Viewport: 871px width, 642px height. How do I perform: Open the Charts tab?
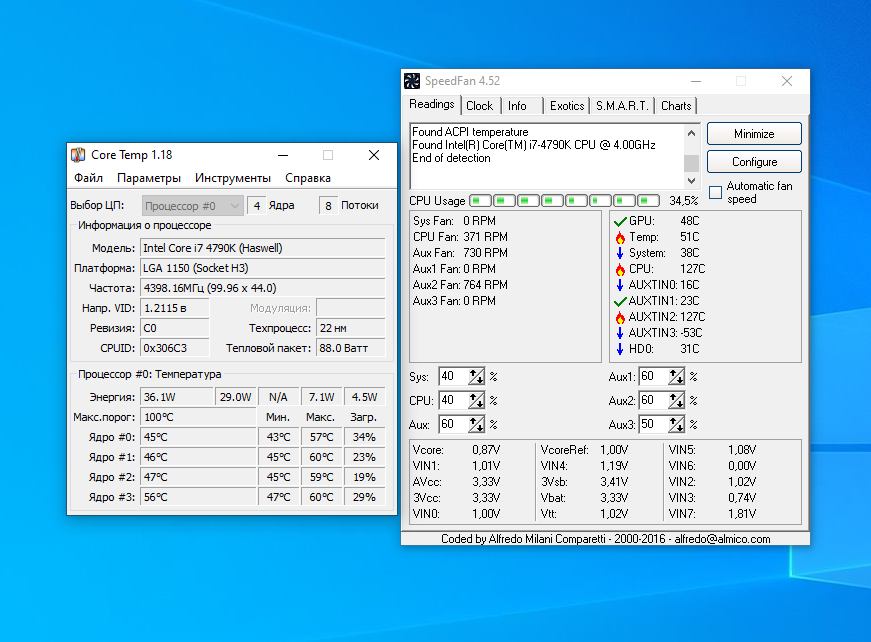(x=676, y=106)
